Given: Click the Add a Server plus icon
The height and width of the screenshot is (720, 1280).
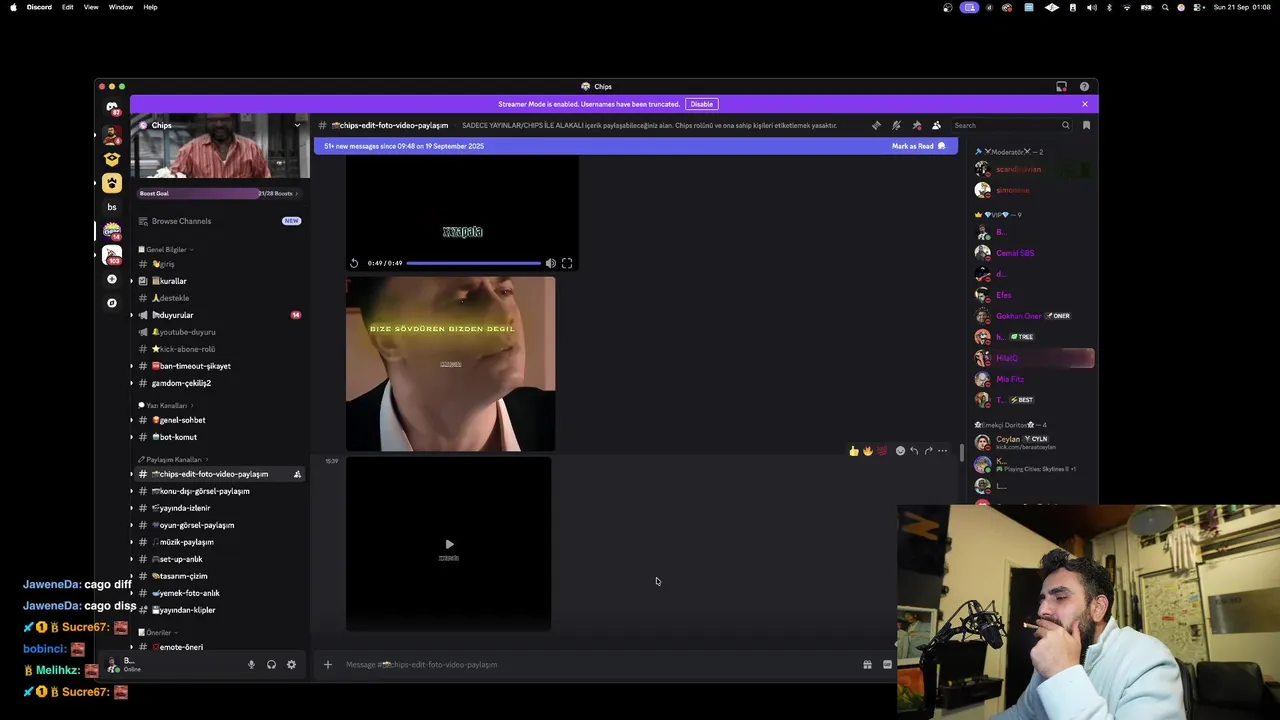Looking at the screenshot, I should (112, 279).
